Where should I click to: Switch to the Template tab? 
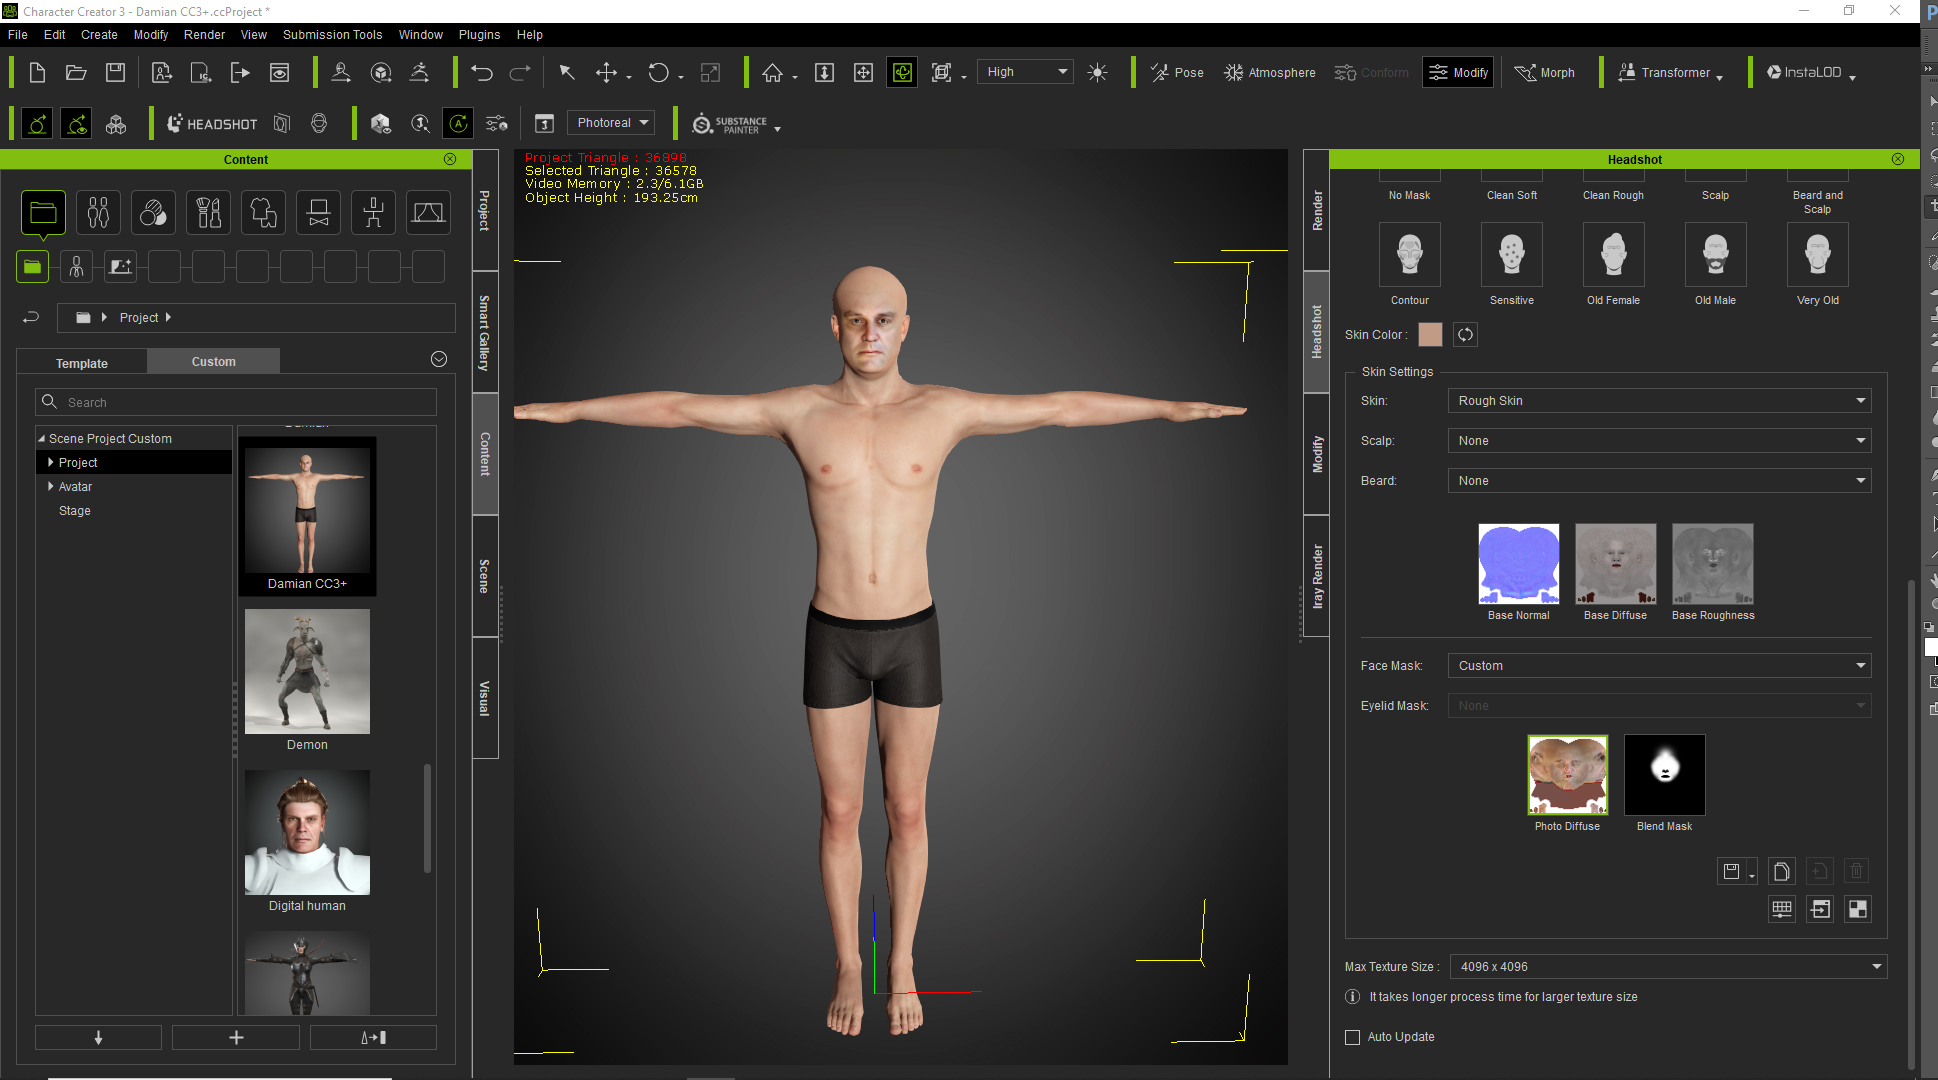[82, 362]
